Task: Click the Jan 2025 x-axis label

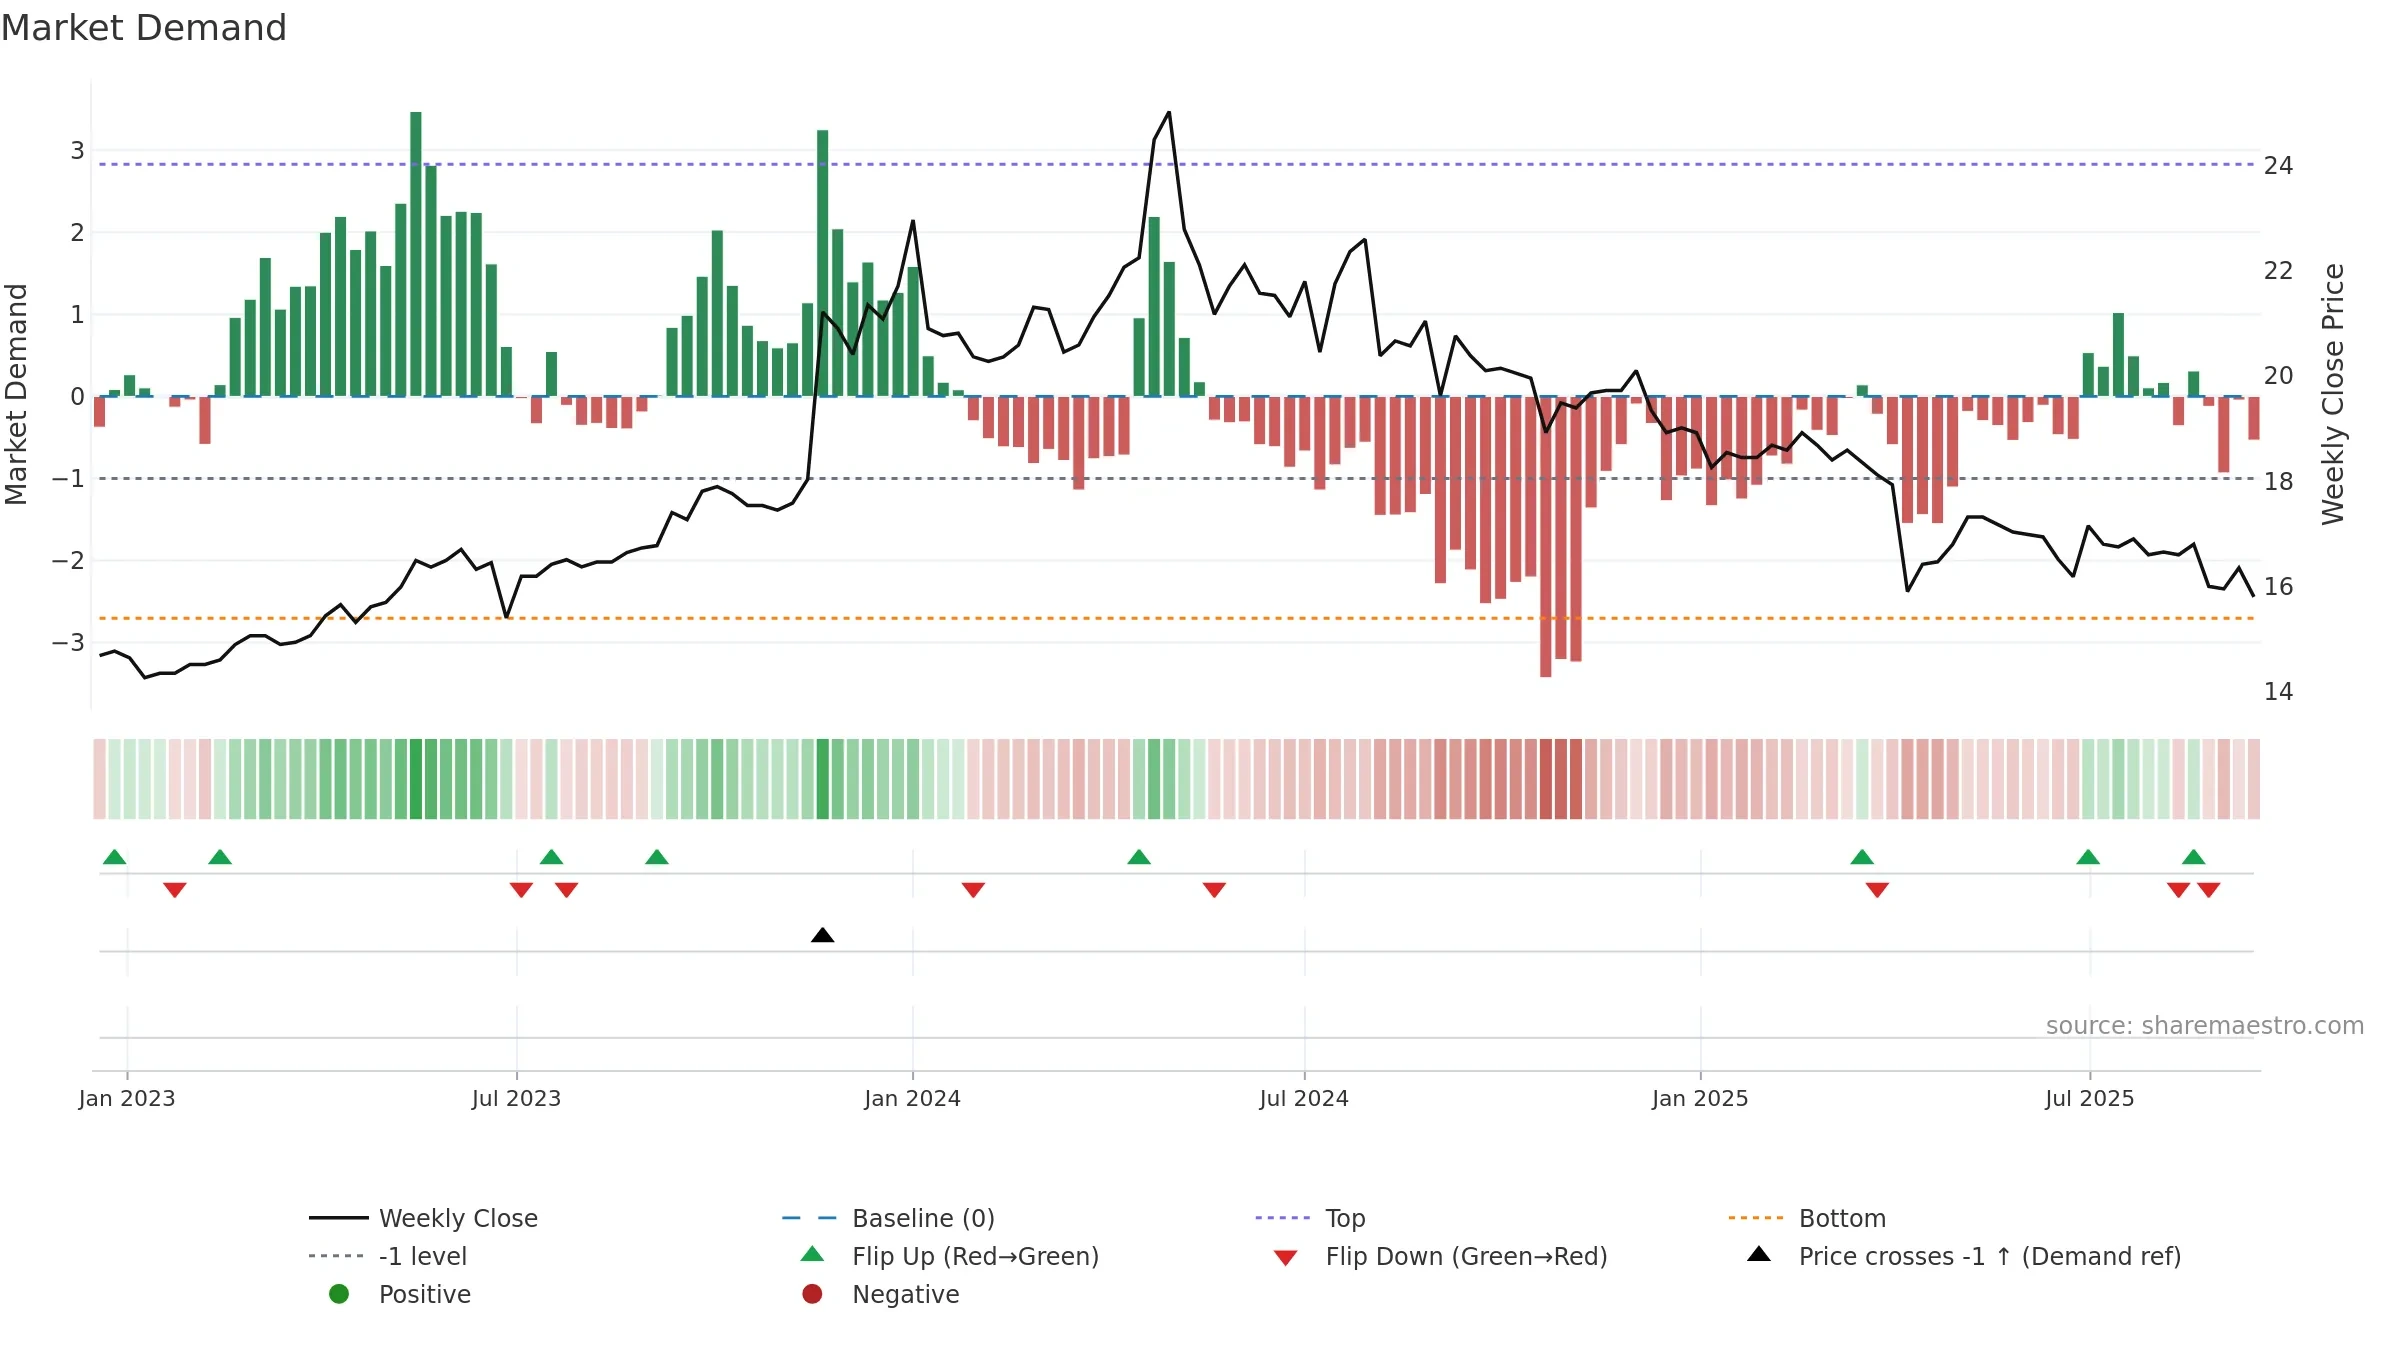Action: coord(1700,1098)
